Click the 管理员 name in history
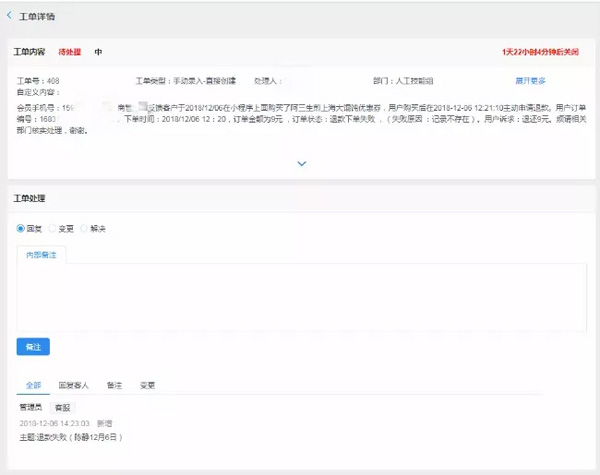This screenshot has width=600, height=475. 30,408
